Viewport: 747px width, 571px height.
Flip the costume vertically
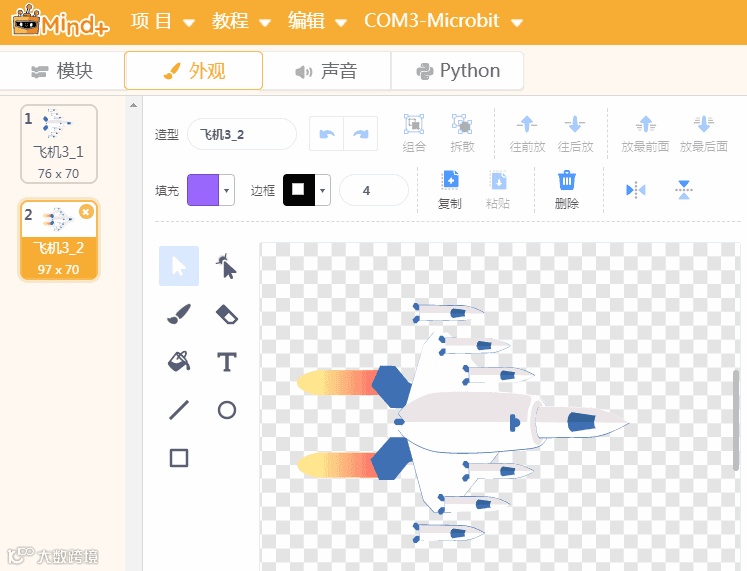pyautogui.click(x=684, y=190)
